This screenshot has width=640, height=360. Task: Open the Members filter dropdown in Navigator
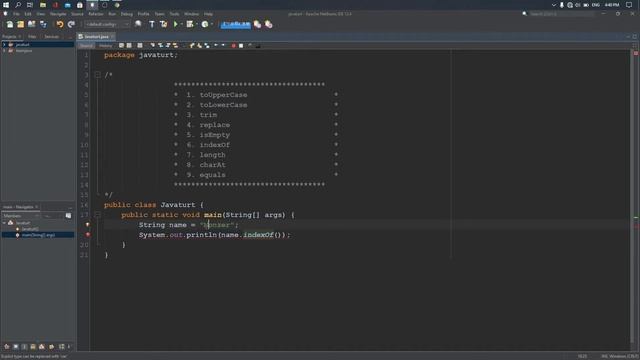pyautogui.click(x=21, y=216)
